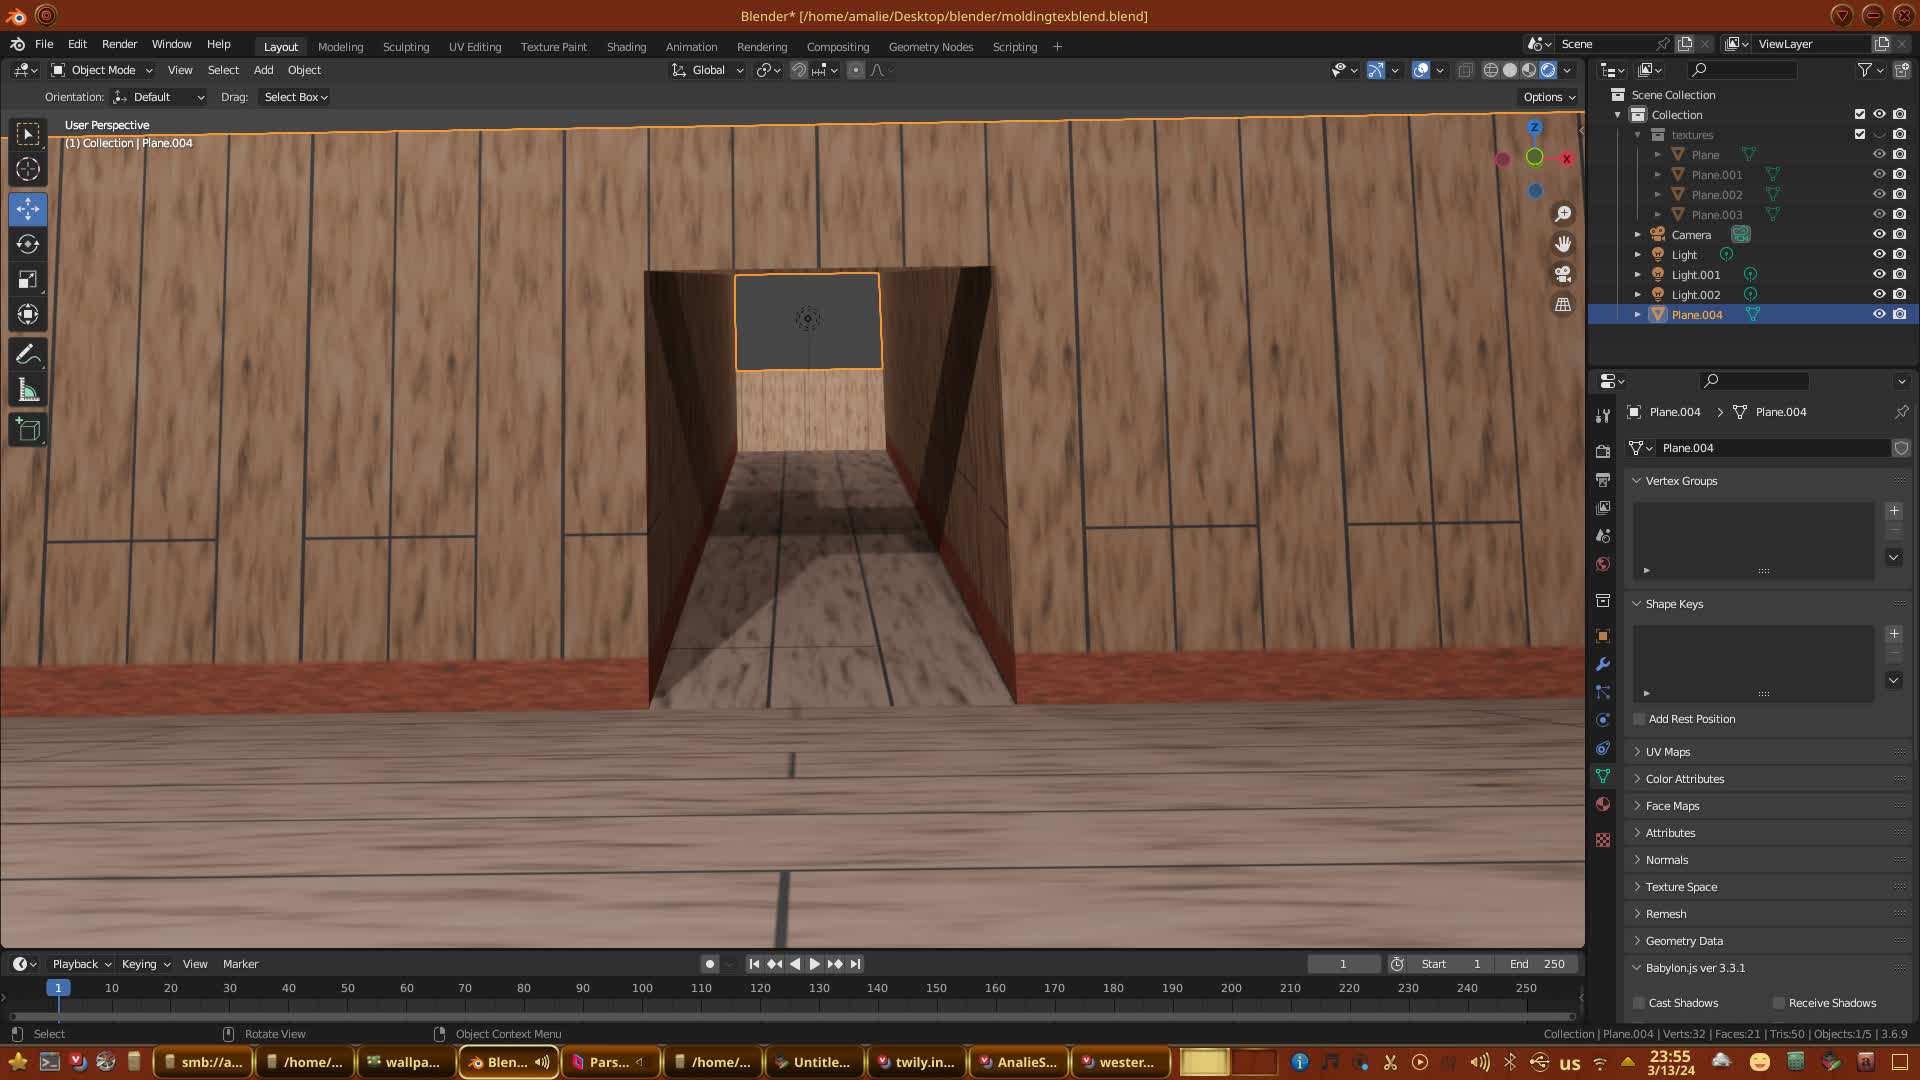This screenshot has height=1080, width=1920.
Task: Select the Cursor tool in toolbar
Action: pos(28,169)
